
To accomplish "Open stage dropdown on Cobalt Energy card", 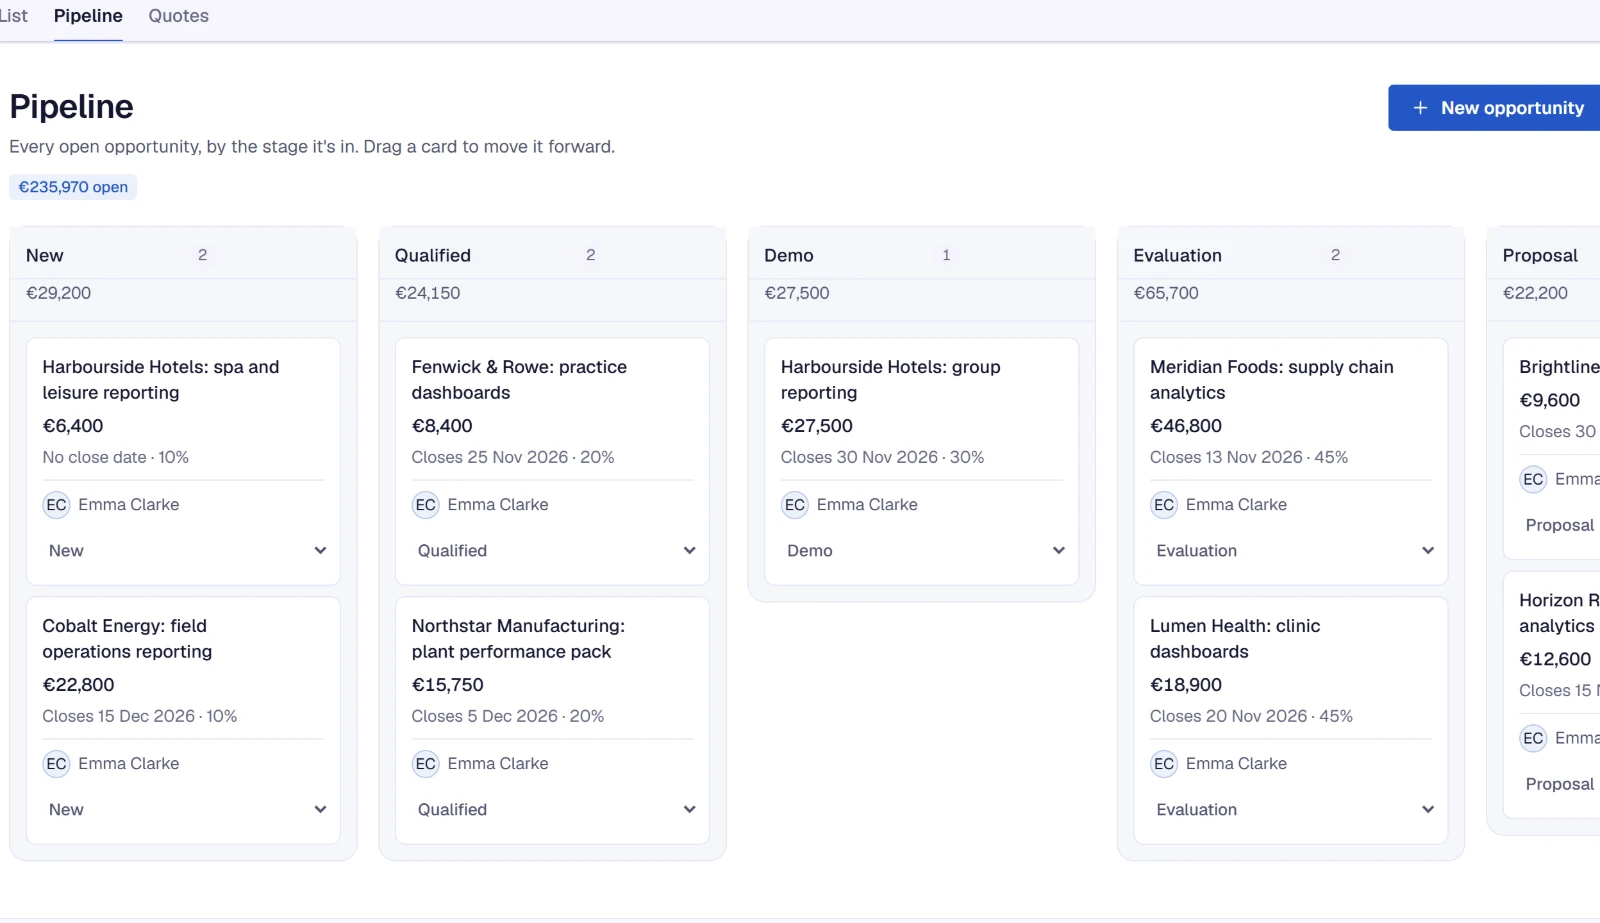I will (184, 810).
